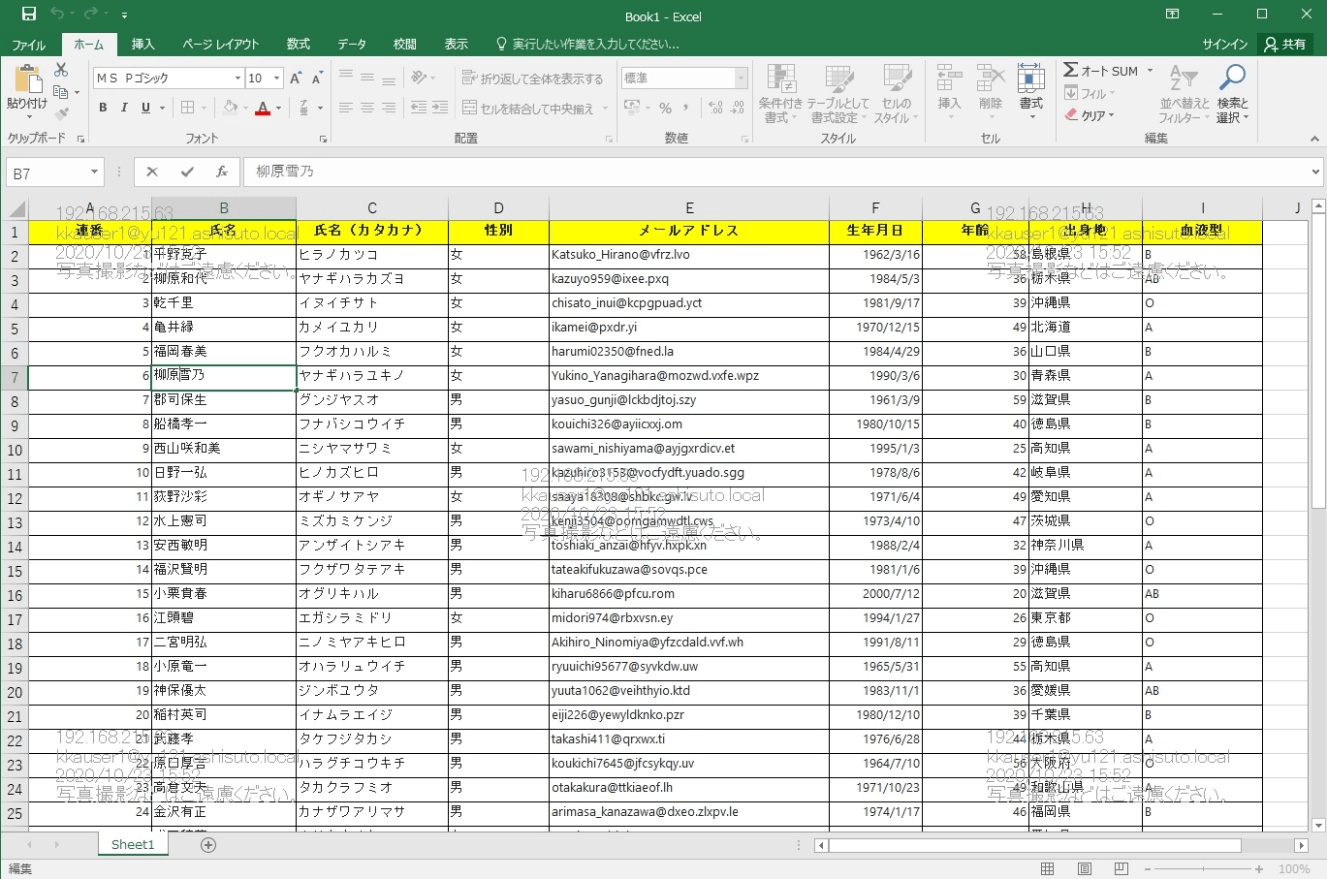Toggle Italic formatting

point(124,108)
